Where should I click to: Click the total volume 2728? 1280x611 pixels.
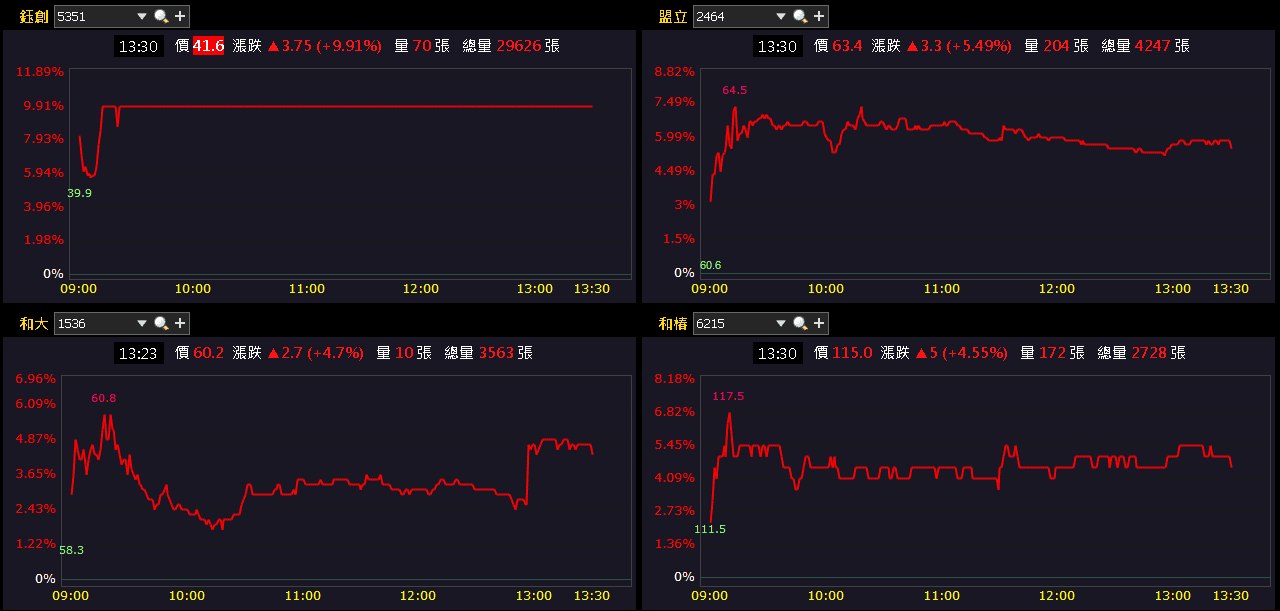pyautogui.click(x=1149, y=353)
